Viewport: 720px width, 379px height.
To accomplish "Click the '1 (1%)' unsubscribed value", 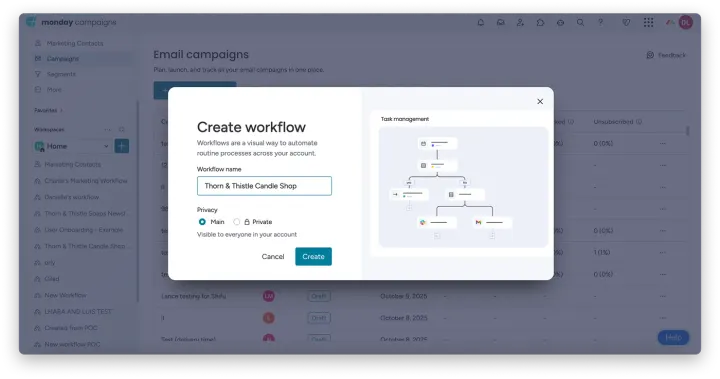I will [x=602, y=252].
